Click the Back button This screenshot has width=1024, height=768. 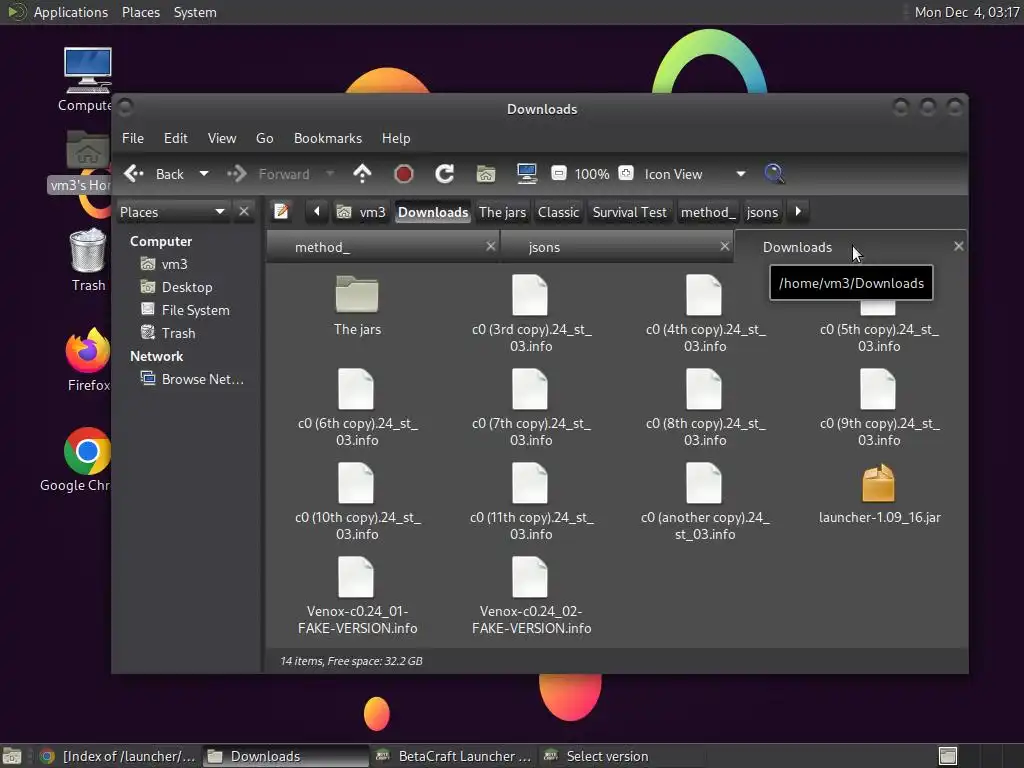[155, 174]
